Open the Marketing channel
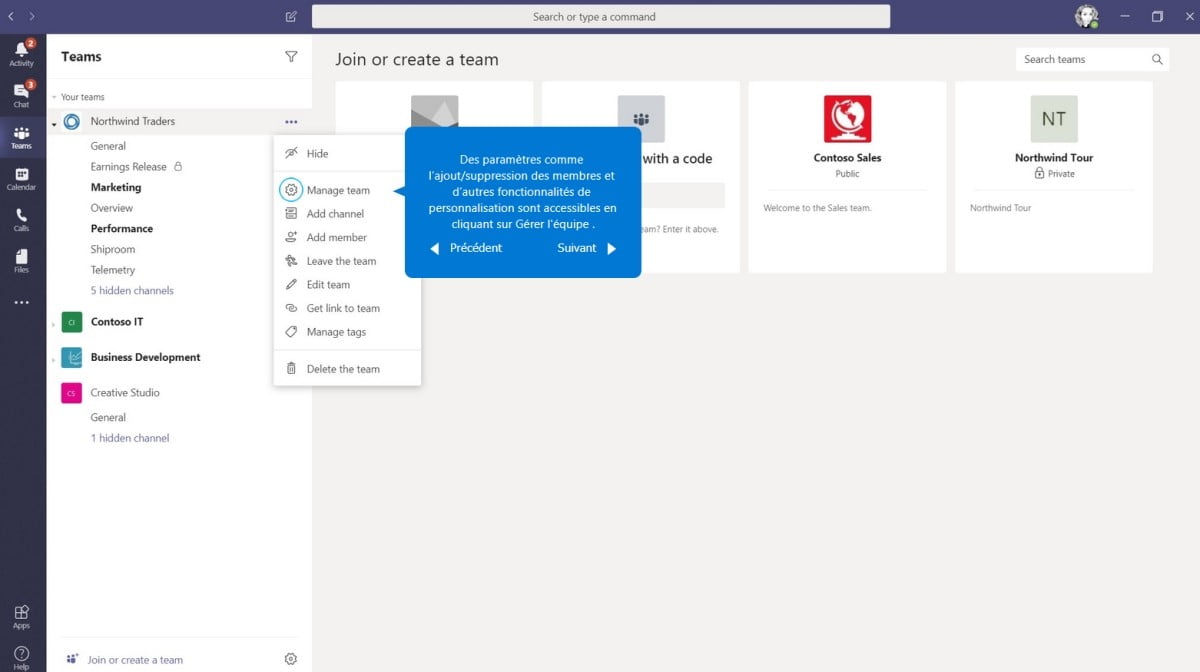 (x=116, y=187)
